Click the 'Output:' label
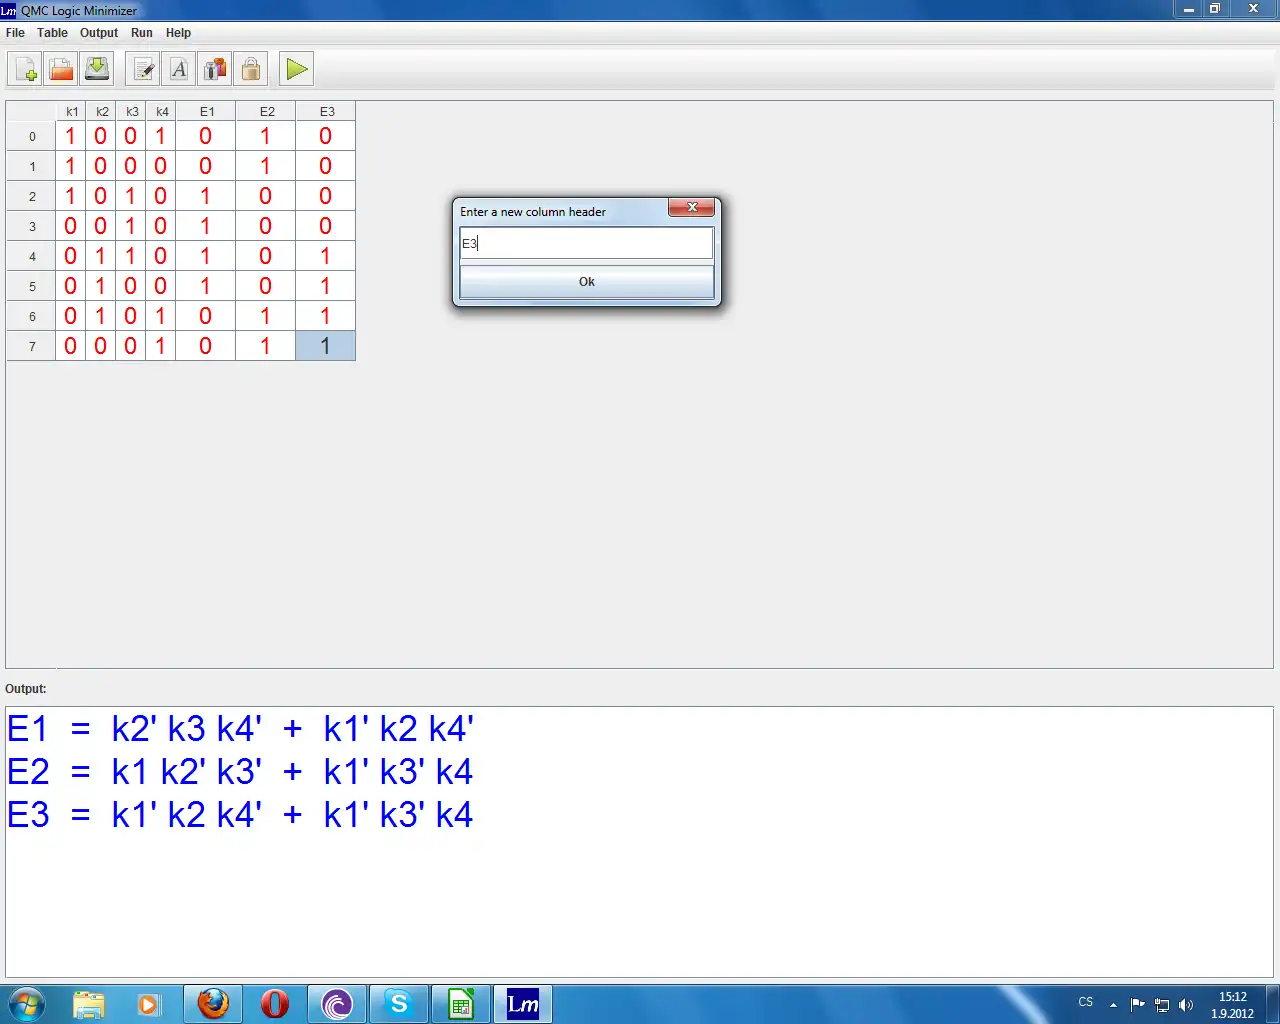This screenshot has height=1024, width=1280. click(26, 689)
